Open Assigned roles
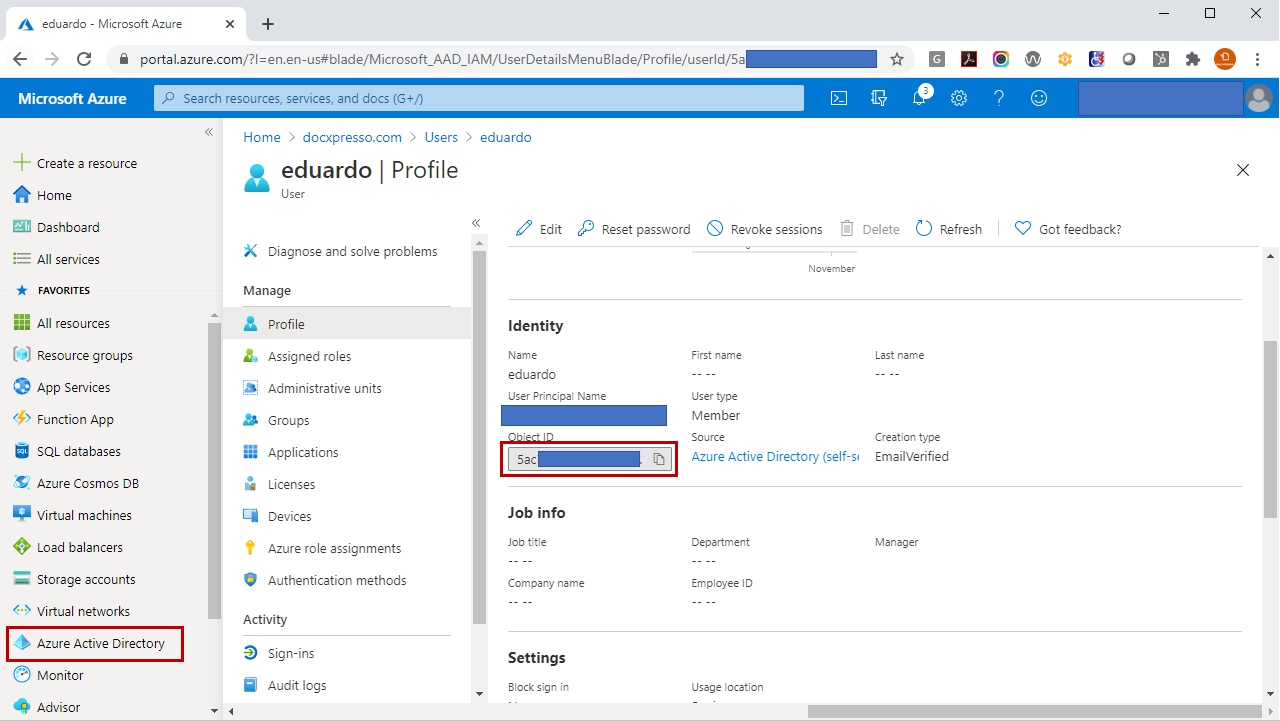1280x721 pixels. pyautogui.click(x=297, y=356)
